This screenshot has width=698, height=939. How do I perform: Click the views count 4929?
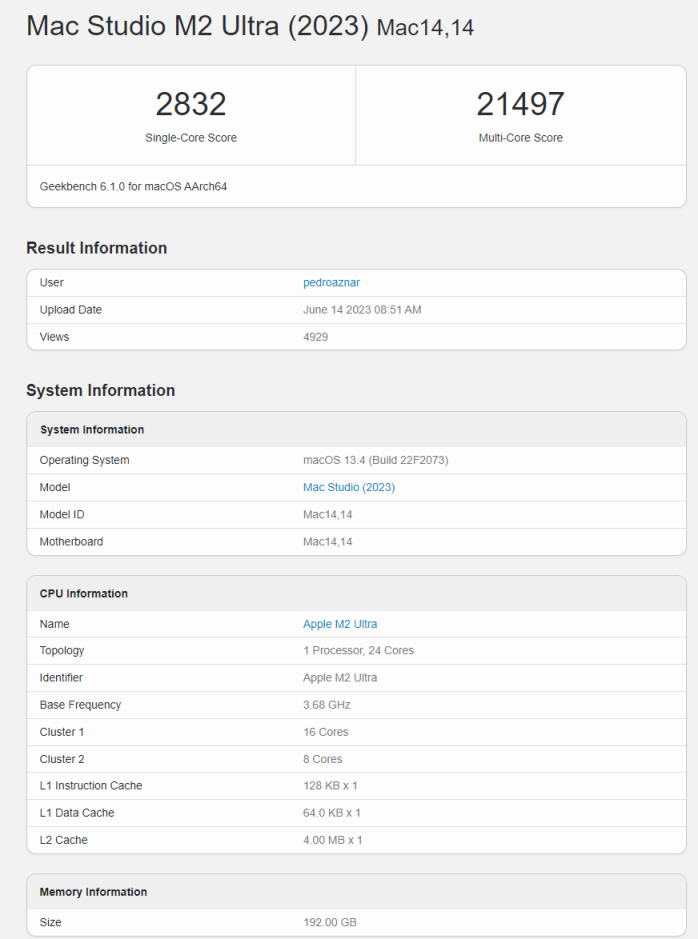coord(315,337)
